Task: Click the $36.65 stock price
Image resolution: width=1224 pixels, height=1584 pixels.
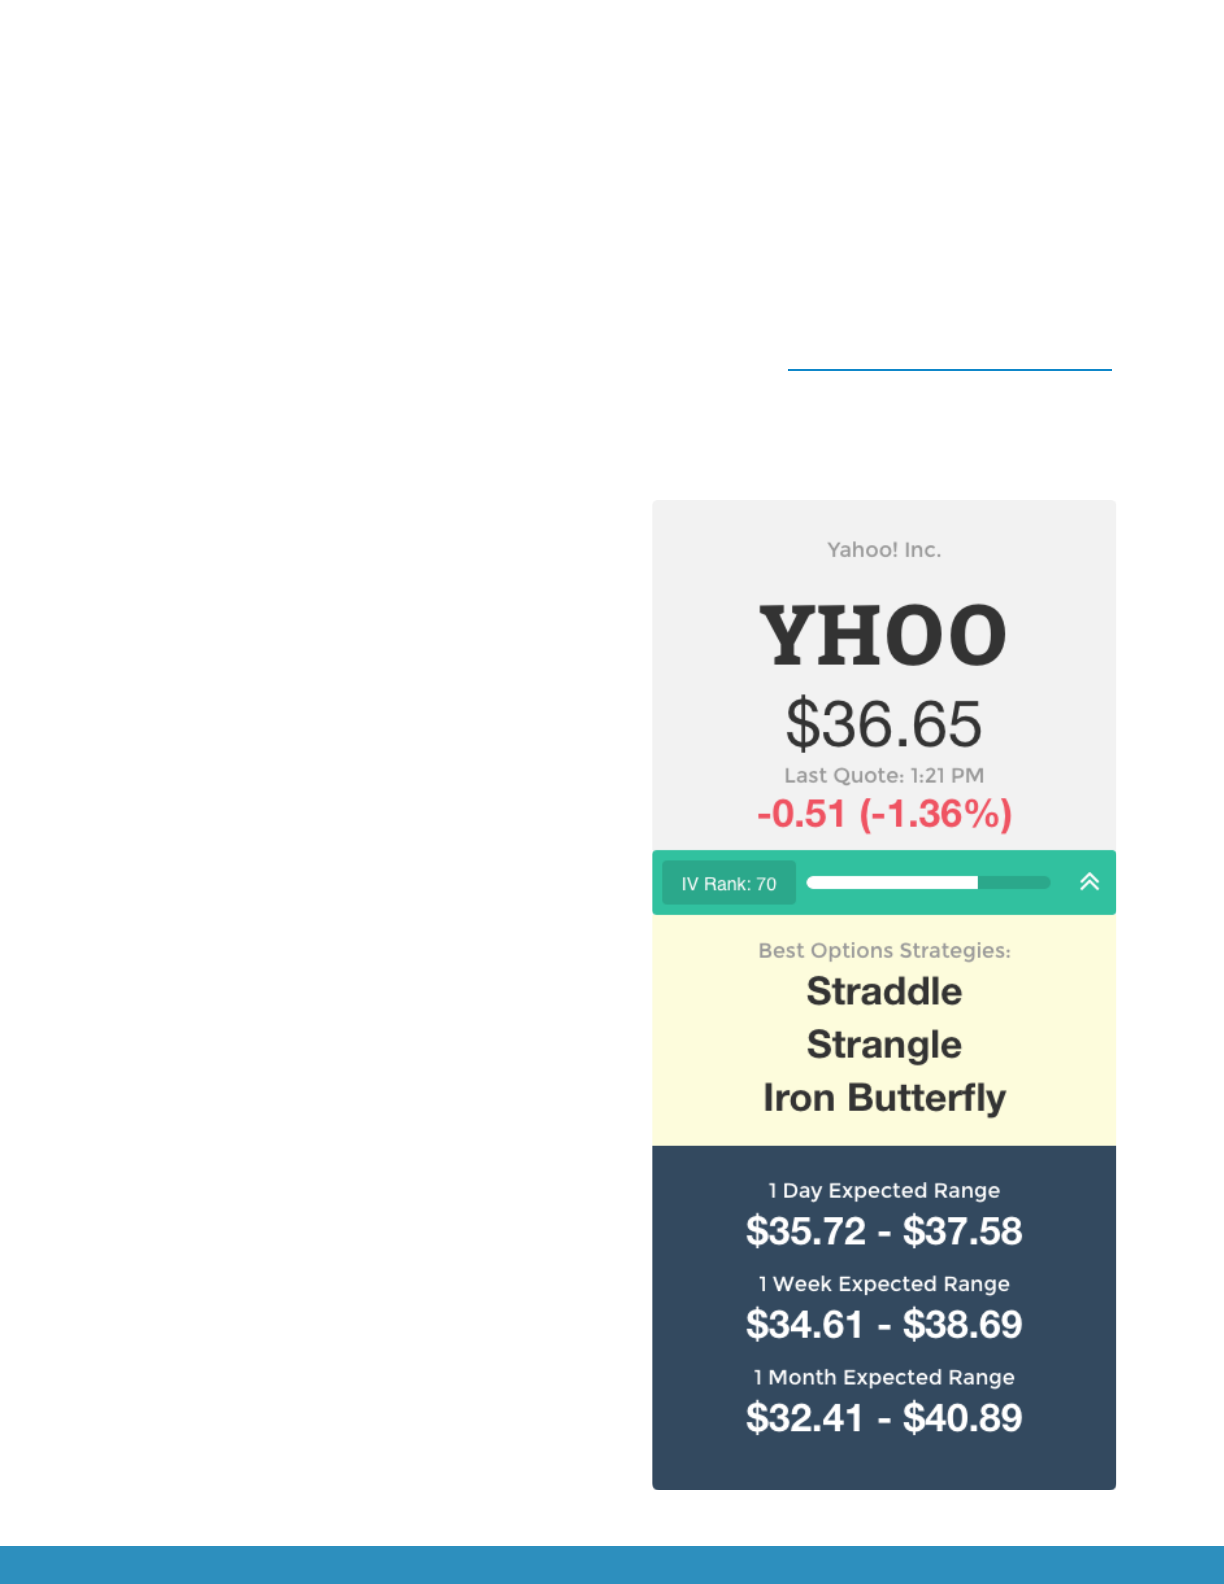Action: pyautogui.click(x=884, y=724)
